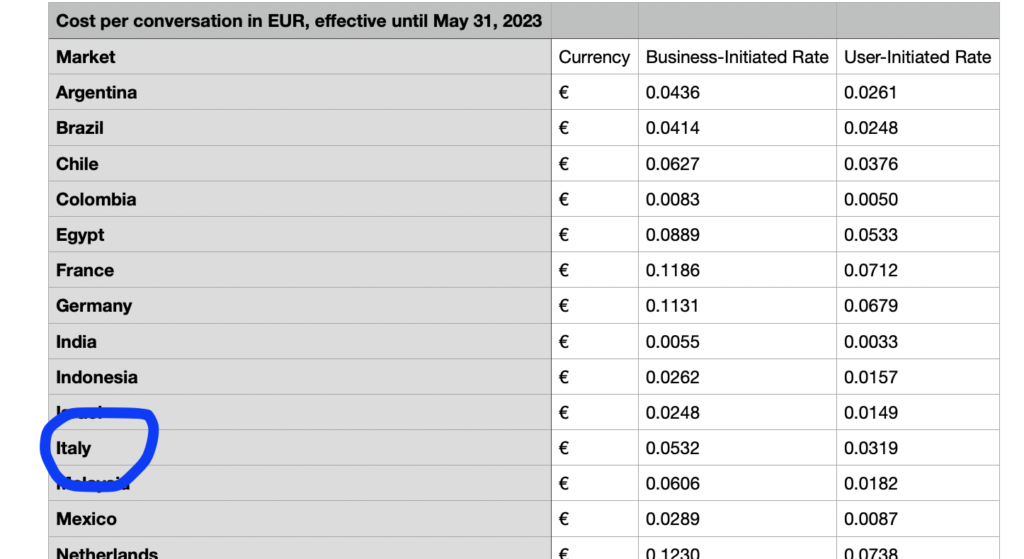Select the Italy market cell
Viewport: 1024px width, 559px height.
[300, 448]
